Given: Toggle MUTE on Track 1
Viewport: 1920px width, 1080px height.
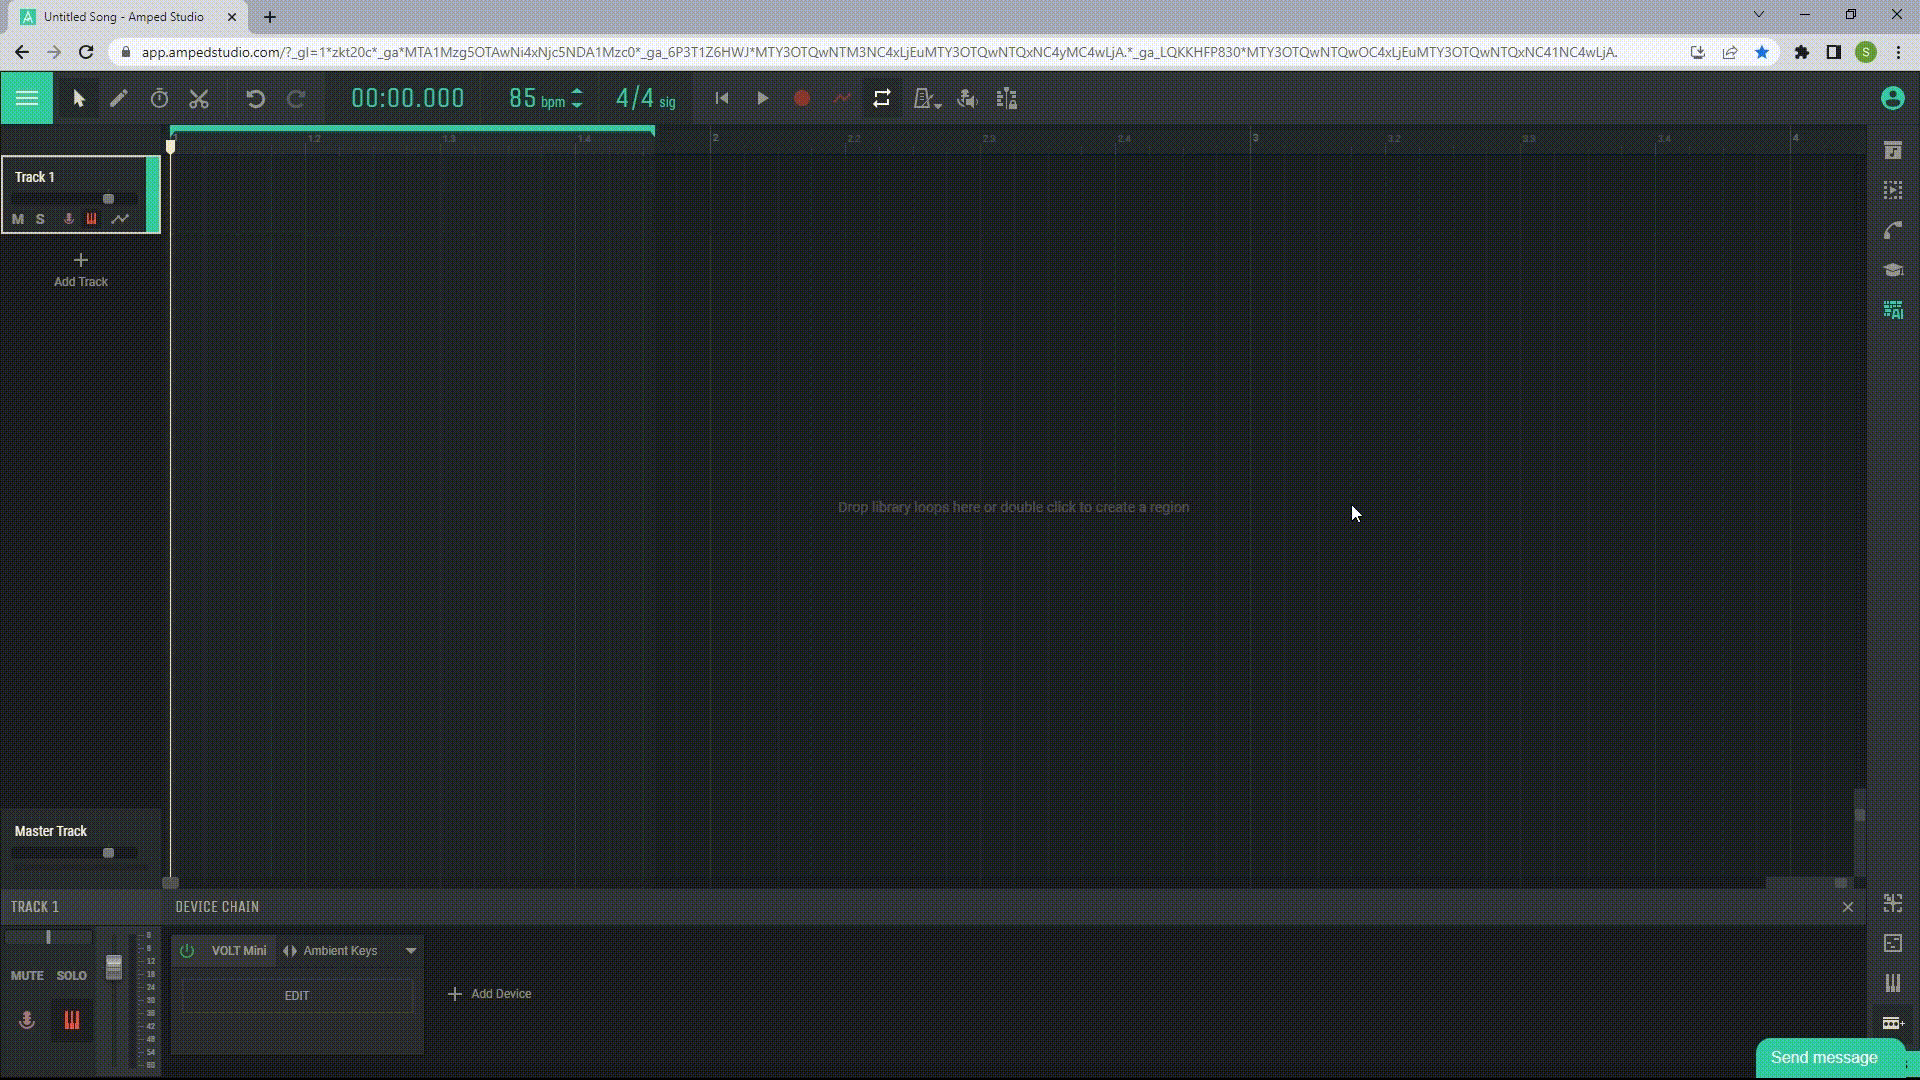Looking at the screenshot, I should point(18,218).
